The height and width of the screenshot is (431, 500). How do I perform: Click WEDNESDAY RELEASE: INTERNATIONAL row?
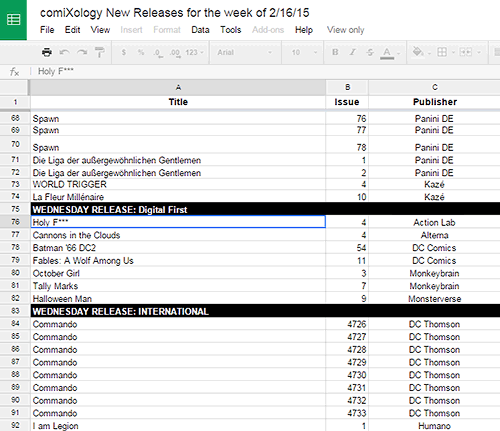265,311
